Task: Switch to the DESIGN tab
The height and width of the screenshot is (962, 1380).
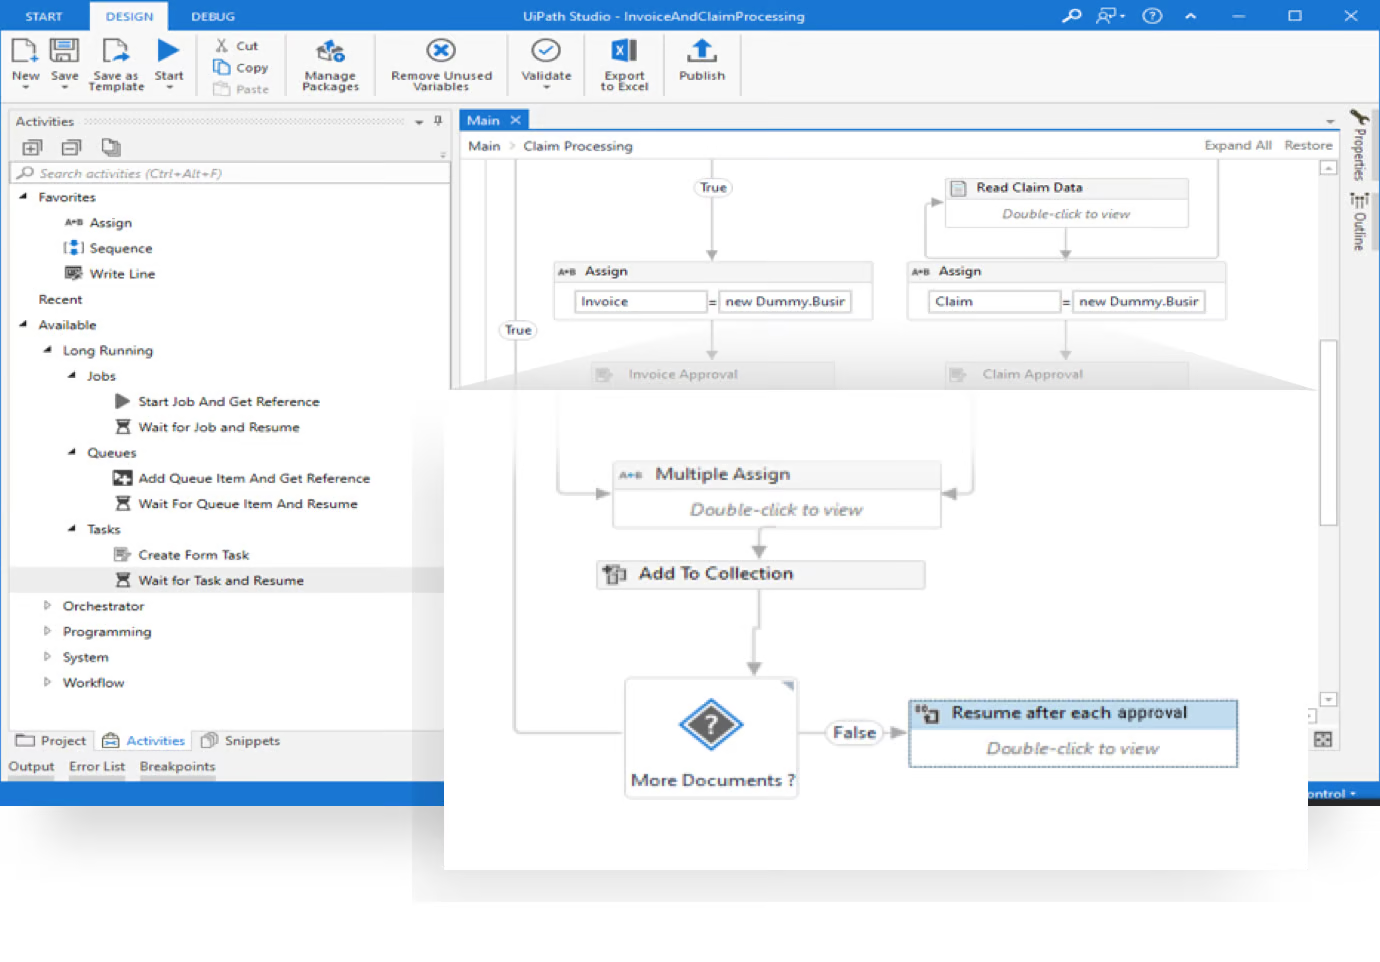Action: point(129,17)
